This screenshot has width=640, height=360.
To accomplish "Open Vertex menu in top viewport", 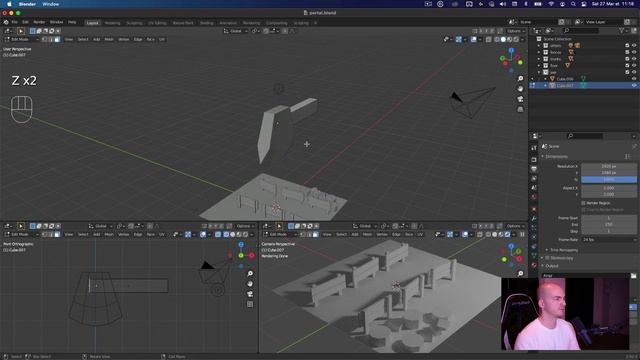I will click(x=124, y=40).
